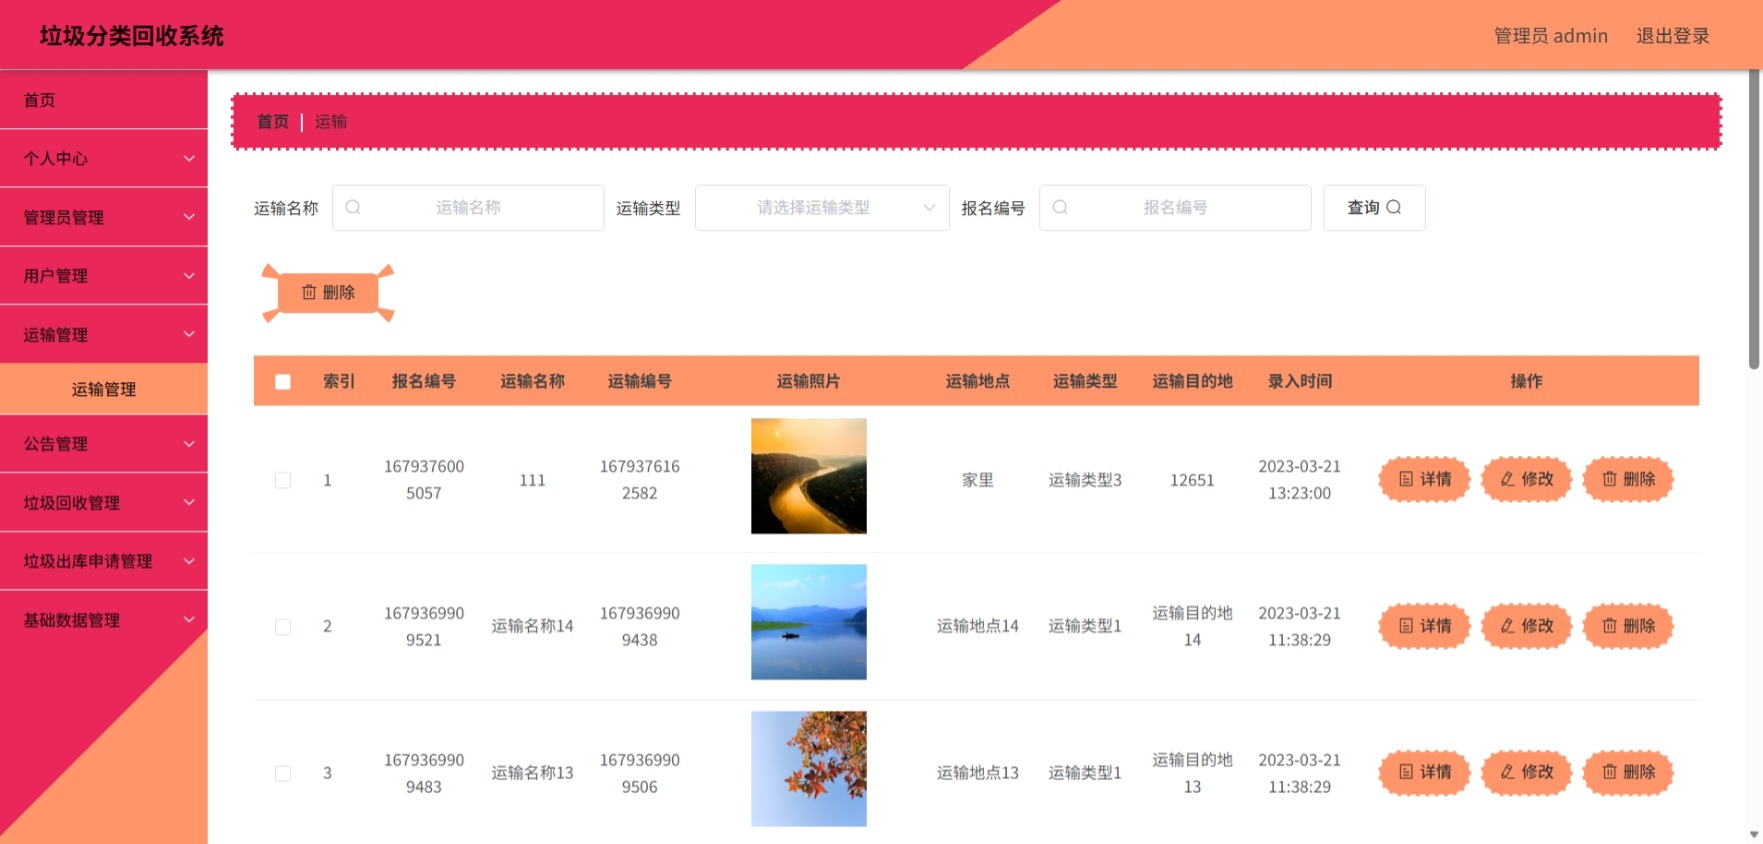This screenshot has height=844, width=1763.
Task: Expand the 公告管理 sidebar menu
Action: point(104,444)
